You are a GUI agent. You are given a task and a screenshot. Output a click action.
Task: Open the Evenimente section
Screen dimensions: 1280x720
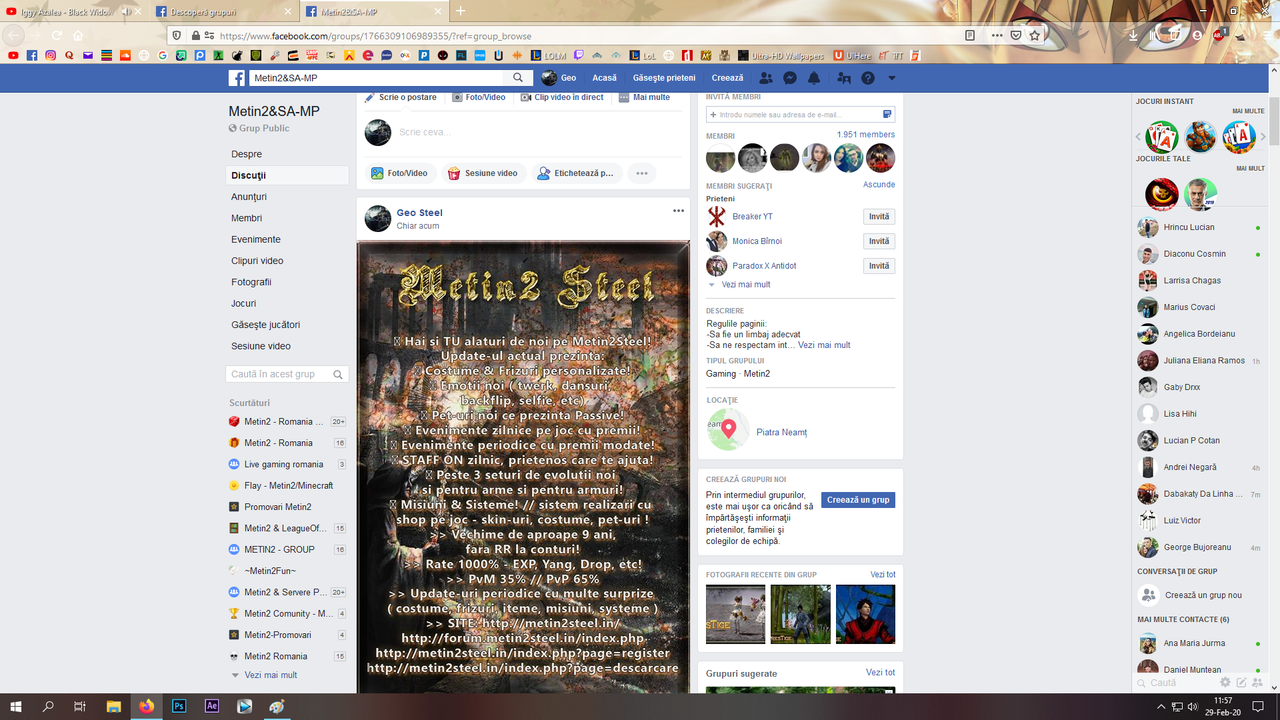(x=256, y=239)
